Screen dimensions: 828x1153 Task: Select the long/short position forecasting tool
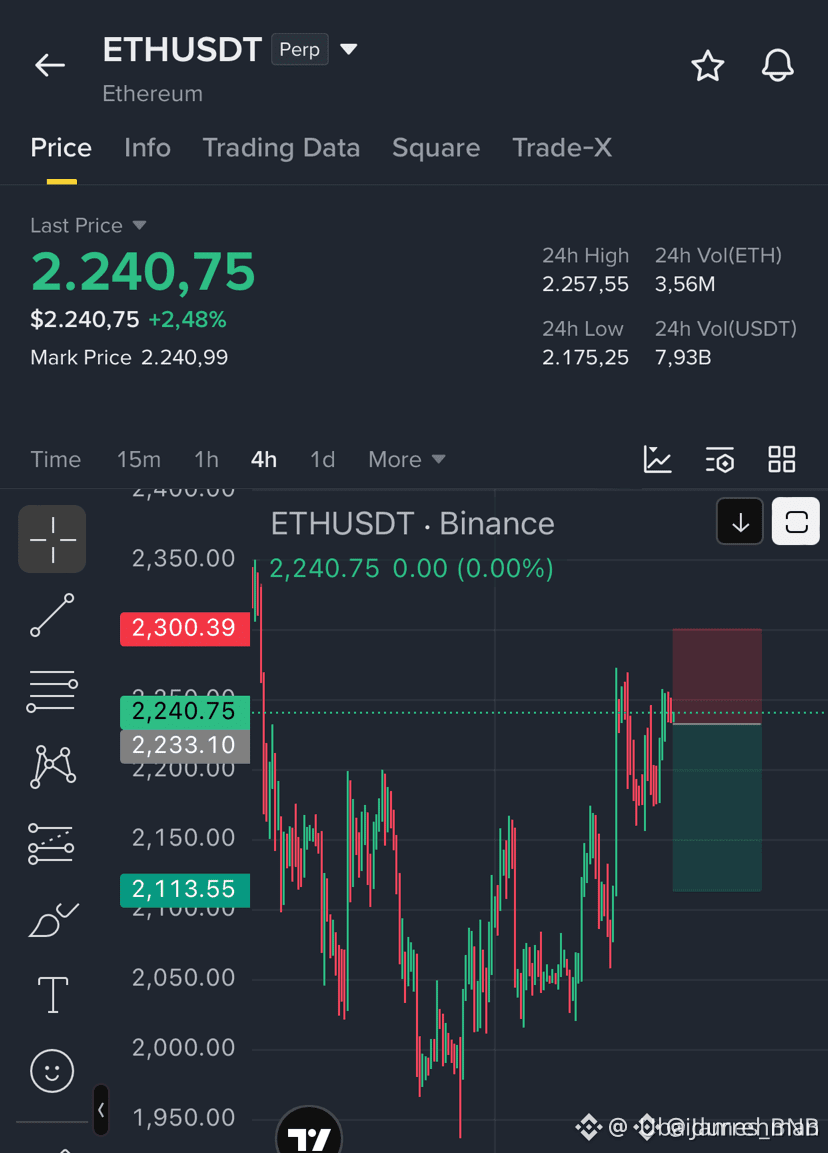[x=51, y=843]
